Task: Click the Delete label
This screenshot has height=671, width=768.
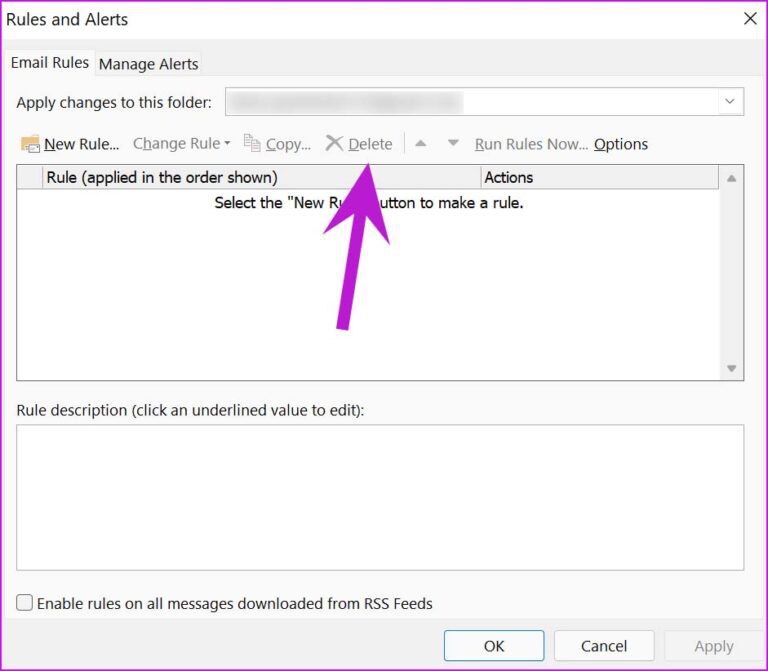Action: click(370, 144)
